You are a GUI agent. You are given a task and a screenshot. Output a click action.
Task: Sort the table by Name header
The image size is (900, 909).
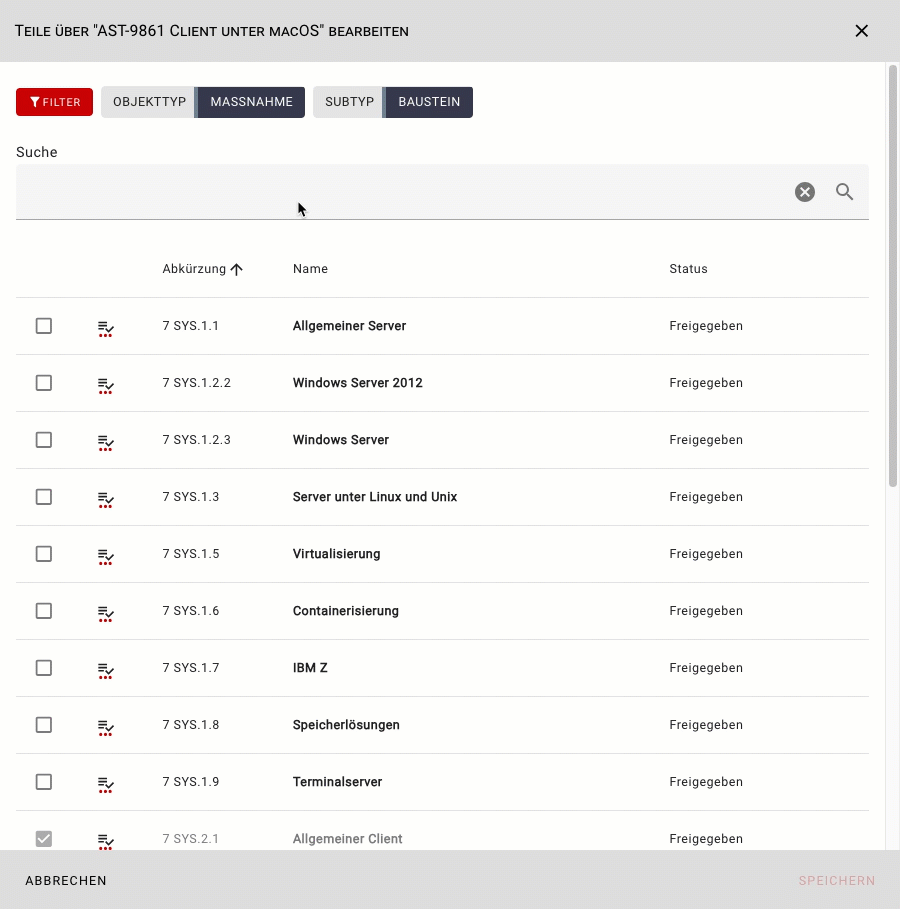(x=310, y=269)
